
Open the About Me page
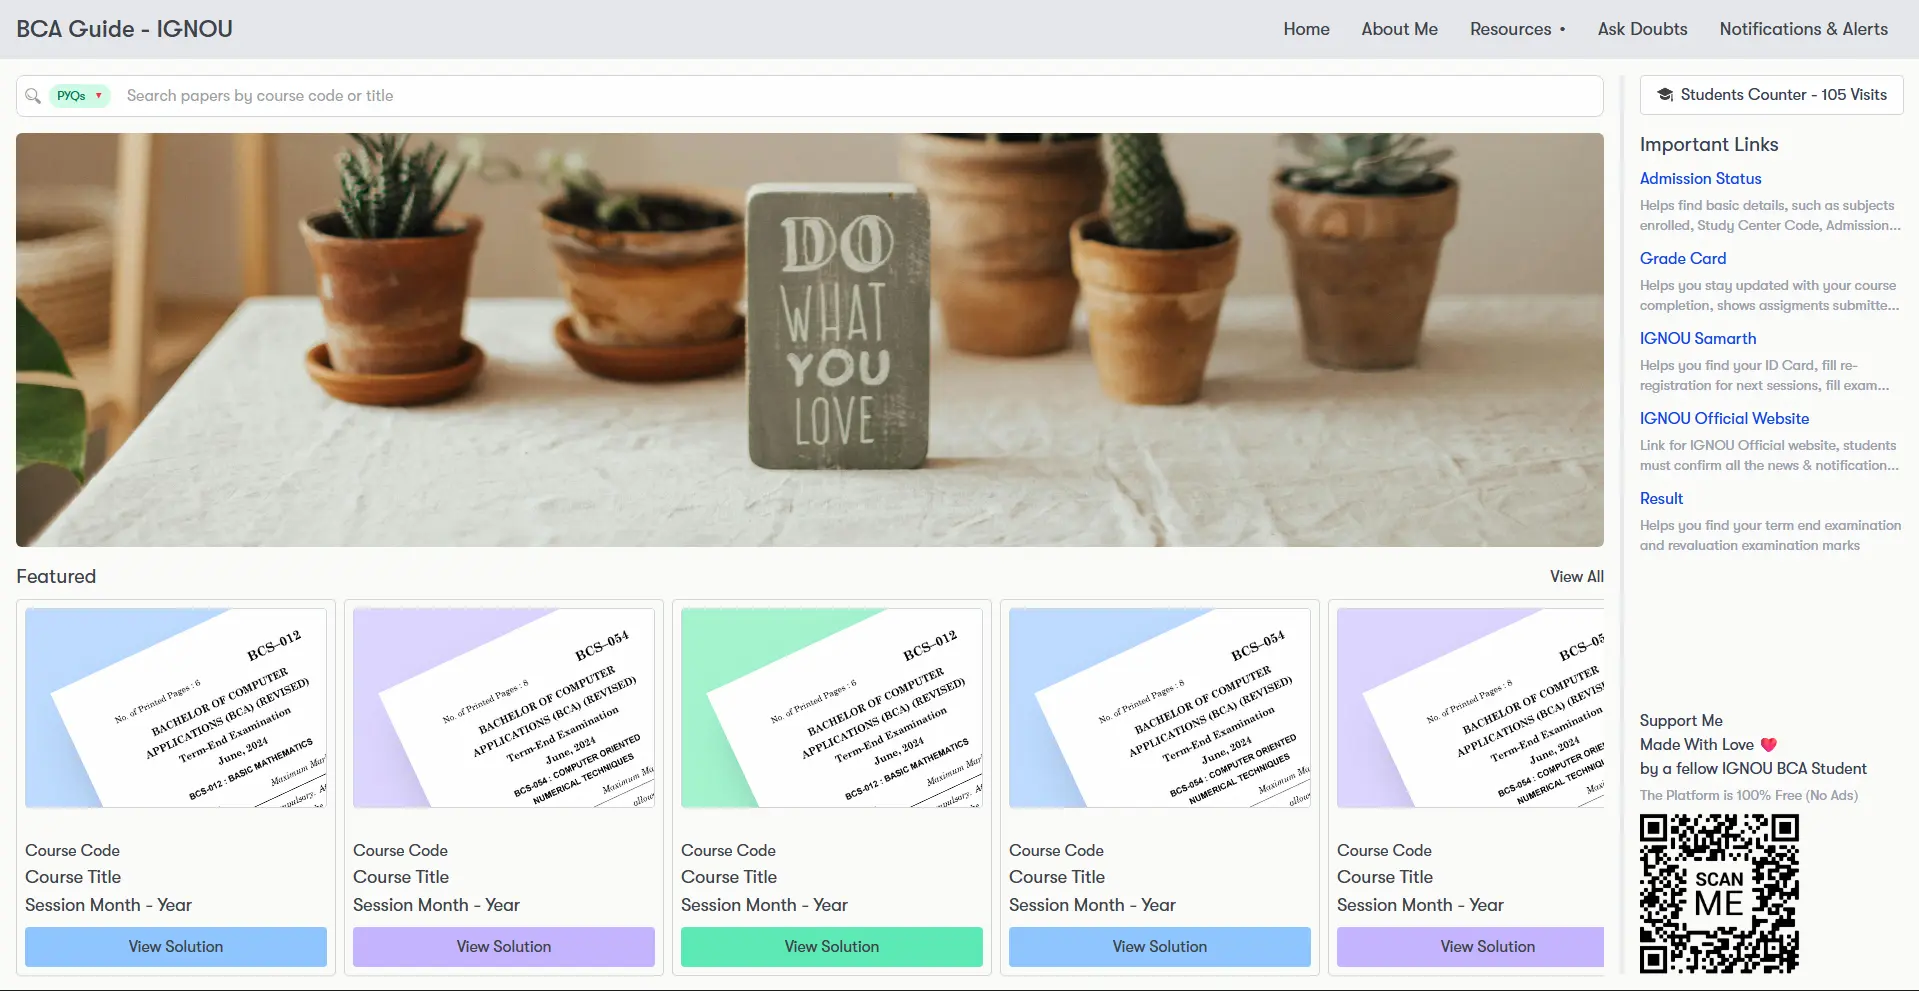[x=1399, y=29]
